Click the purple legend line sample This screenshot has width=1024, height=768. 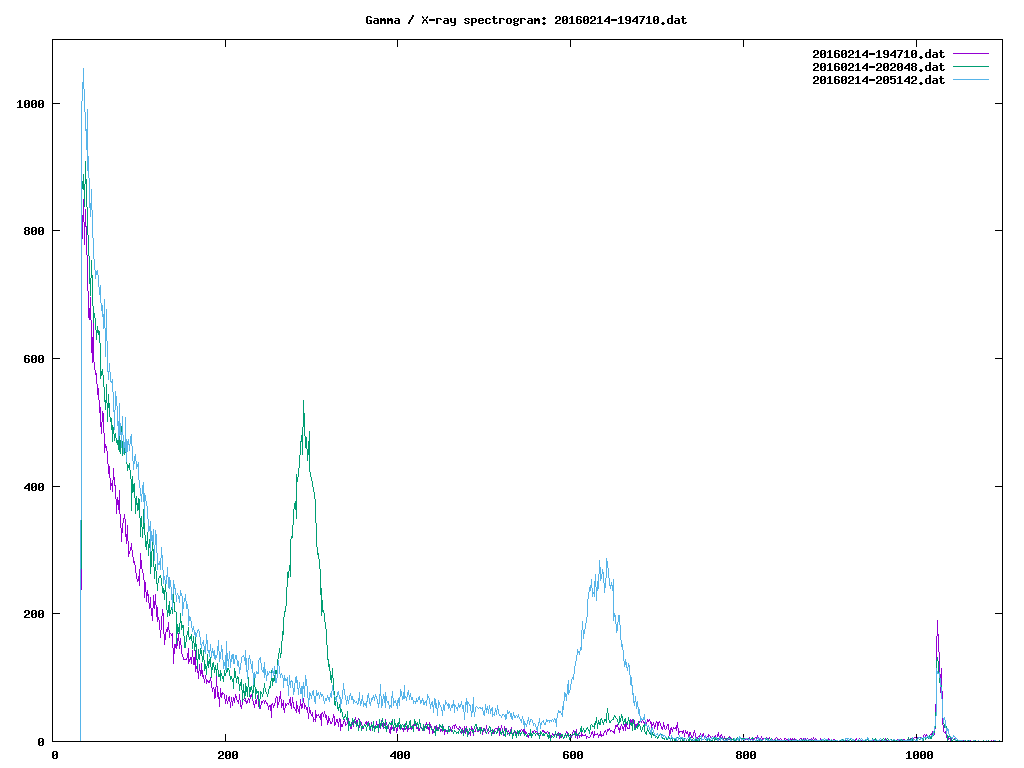coord(970,53)
